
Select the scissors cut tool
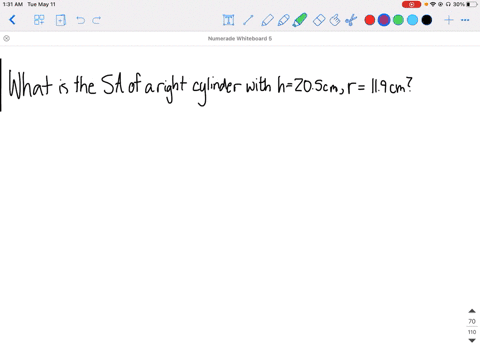coord(351,20)
